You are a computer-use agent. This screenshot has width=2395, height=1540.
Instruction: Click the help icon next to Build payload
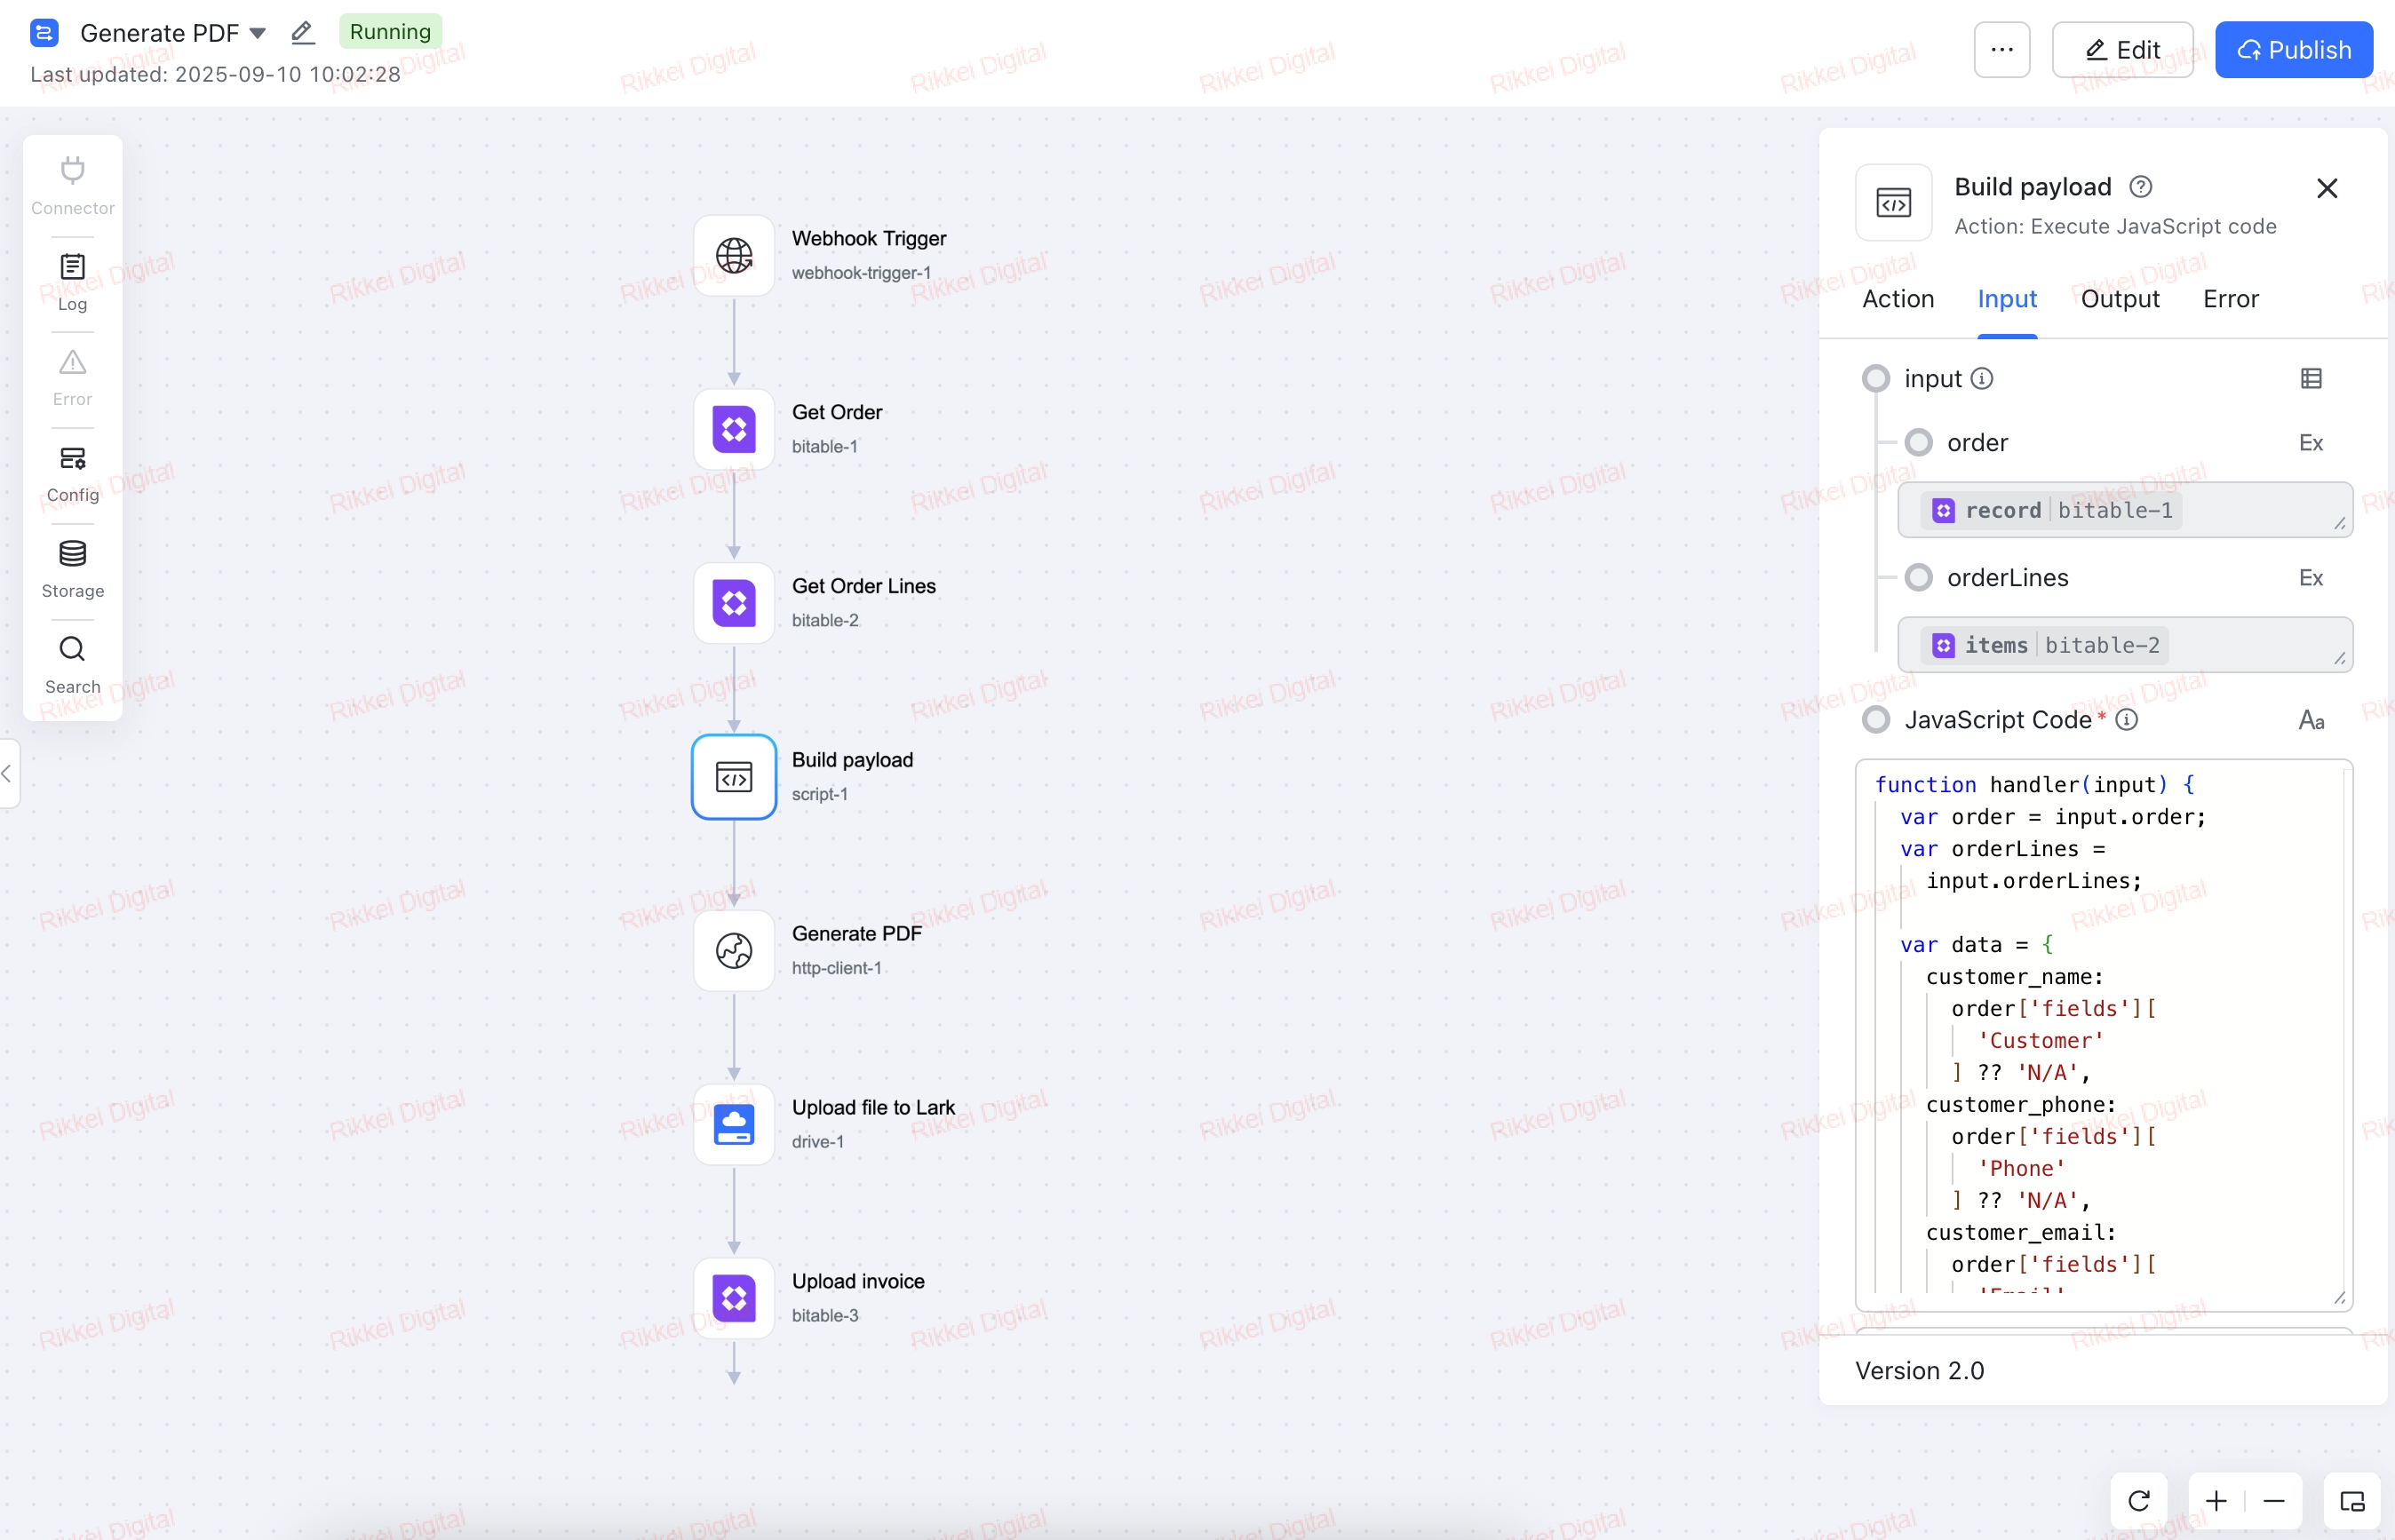coord(2140,187)
